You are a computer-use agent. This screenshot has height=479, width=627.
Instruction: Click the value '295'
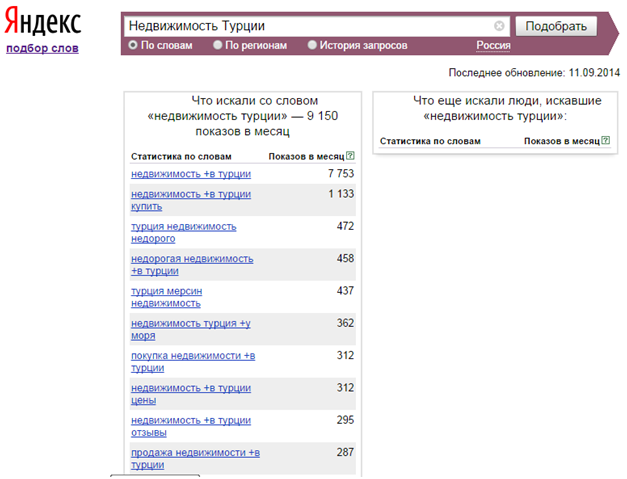(345, 420)
